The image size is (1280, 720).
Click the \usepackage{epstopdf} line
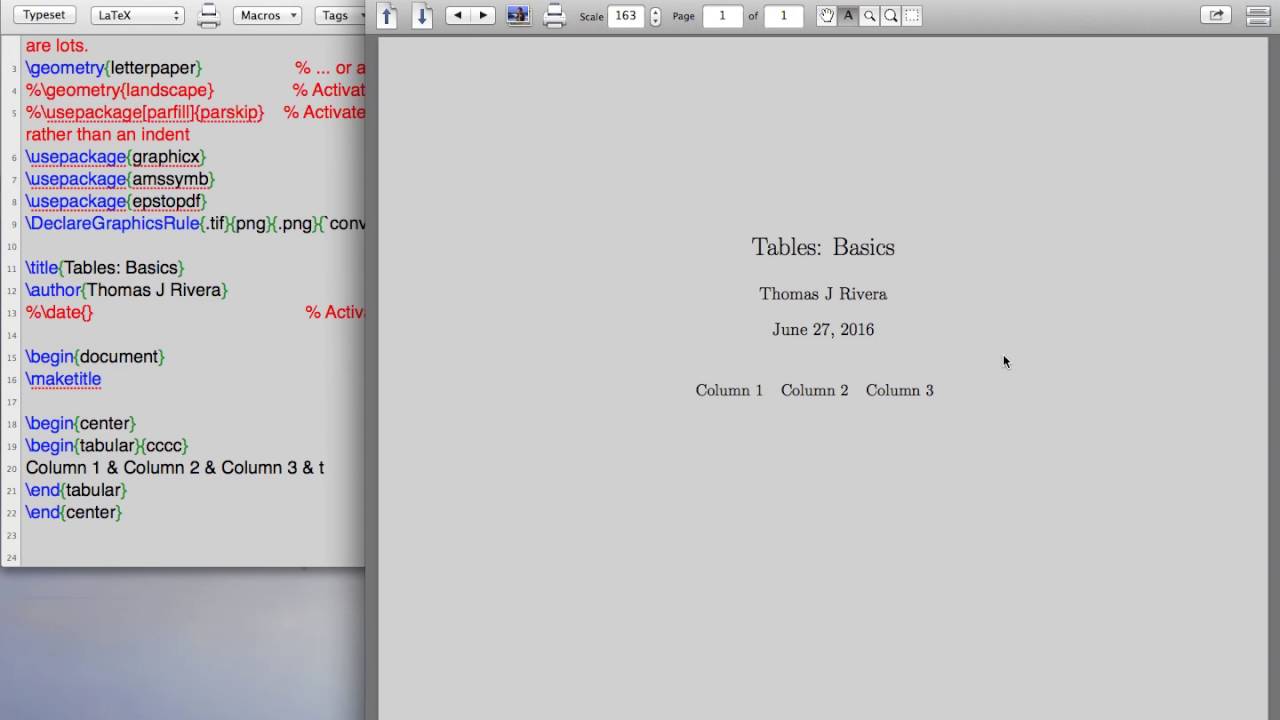(x=116, y=201)
